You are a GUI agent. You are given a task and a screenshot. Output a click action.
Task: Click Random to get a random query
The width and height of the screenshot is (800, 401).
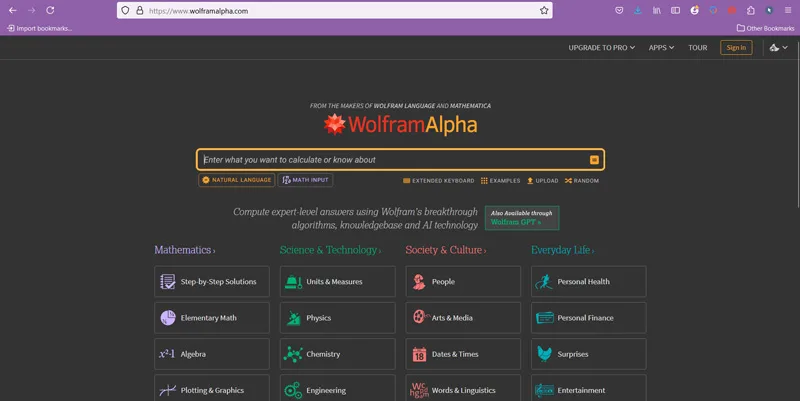click(582, 181)
